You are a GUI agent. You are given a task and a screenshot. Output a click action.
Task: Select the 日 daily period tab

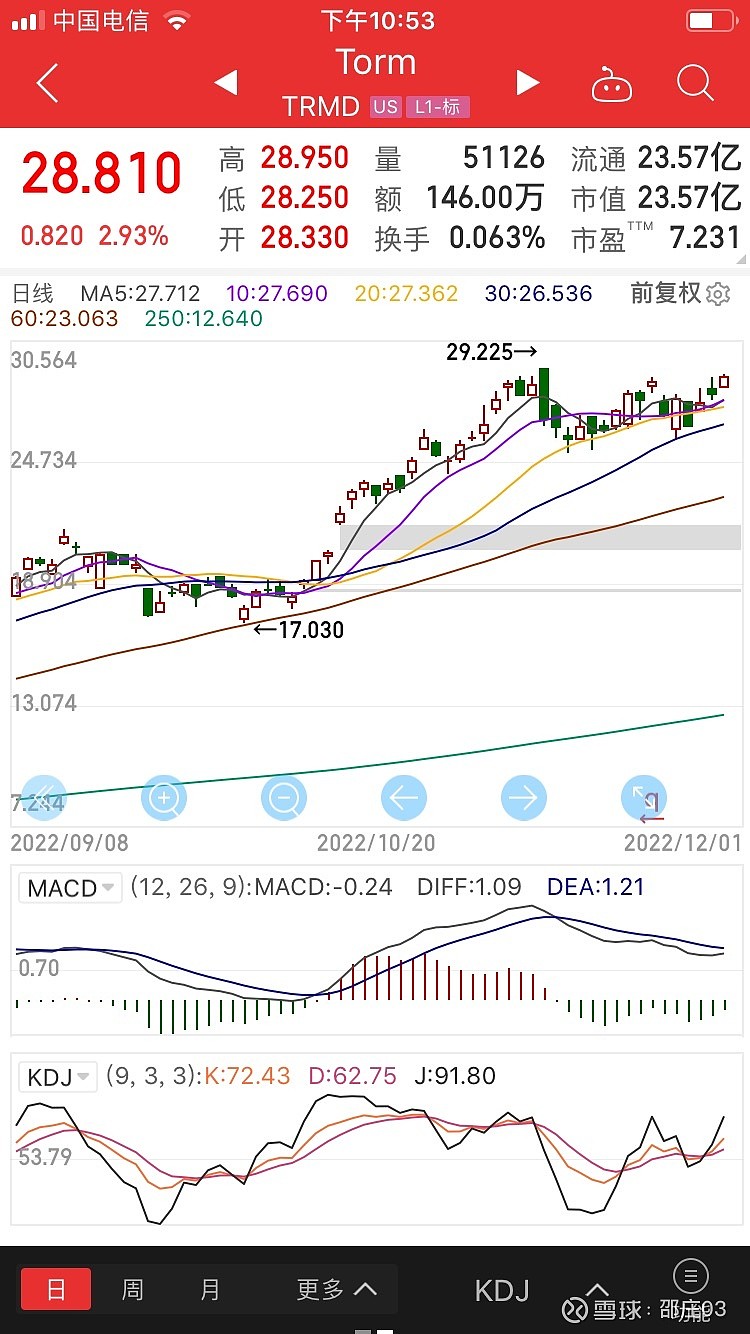[56, 1290]
